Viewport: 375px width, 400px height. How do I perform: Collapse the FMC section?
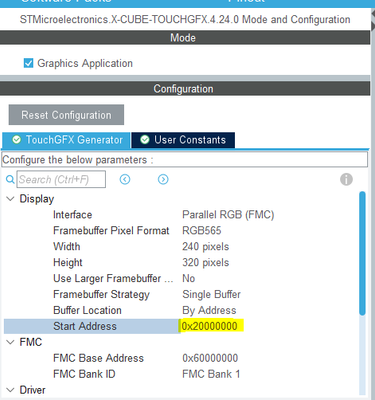pyautogui.click(x=10, y=342)
